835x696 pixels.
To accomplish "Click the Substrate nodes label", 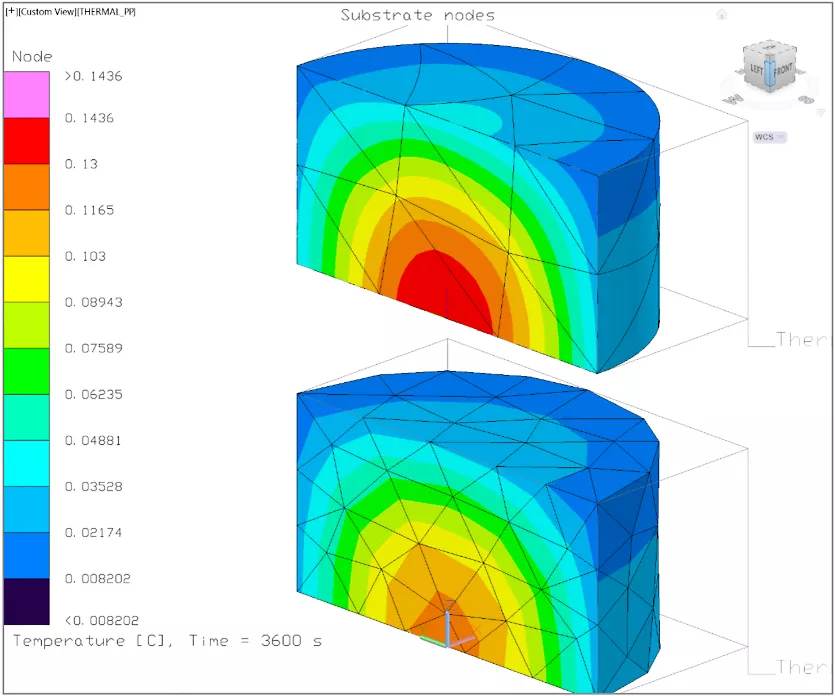I will click(417, 15).
